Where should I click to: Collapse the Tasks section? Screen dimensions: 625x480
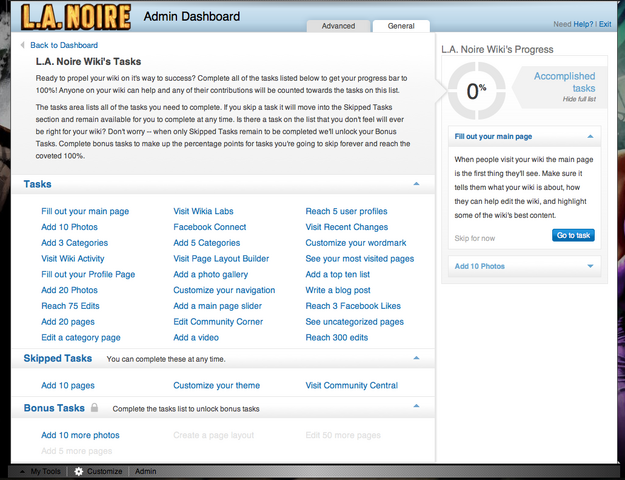416,184
